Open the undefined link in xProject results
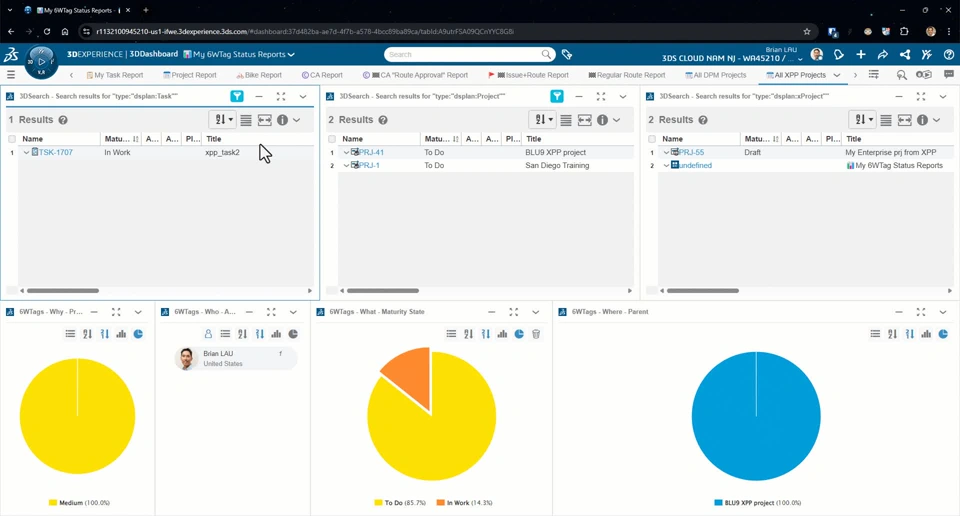This screenshot has height=516, width=960. tap(695, 165)
